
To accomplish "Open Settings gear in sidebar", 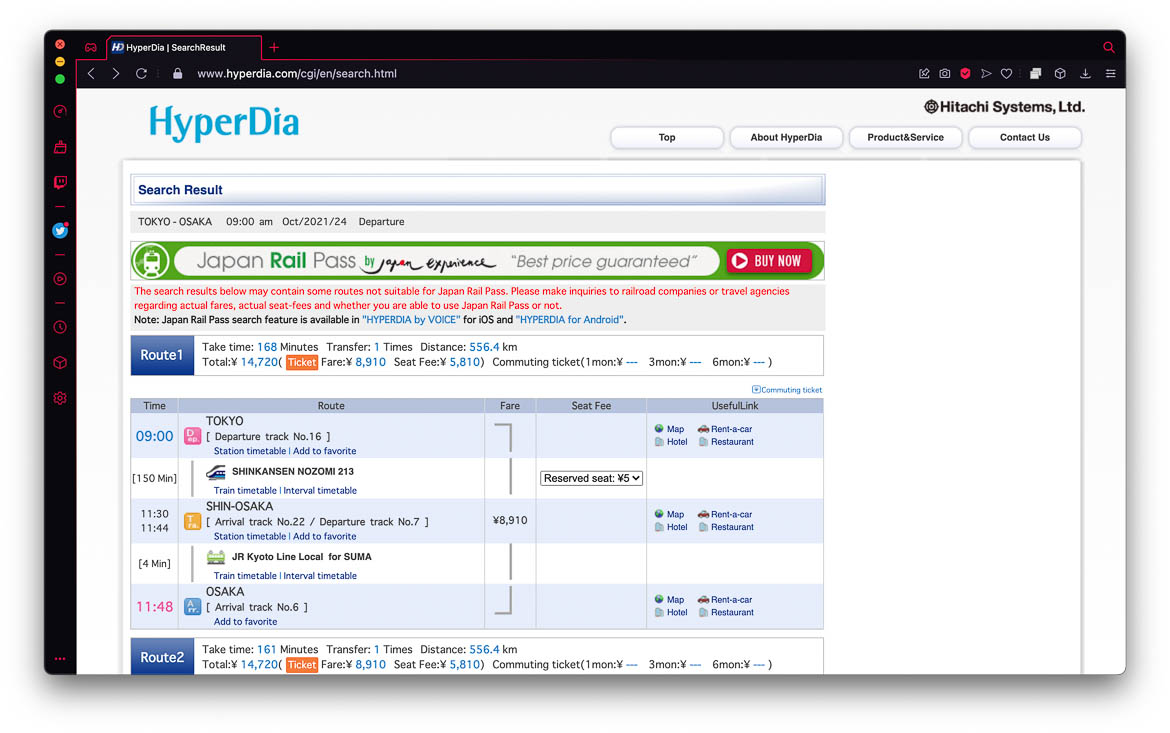I will pos(60,398).
